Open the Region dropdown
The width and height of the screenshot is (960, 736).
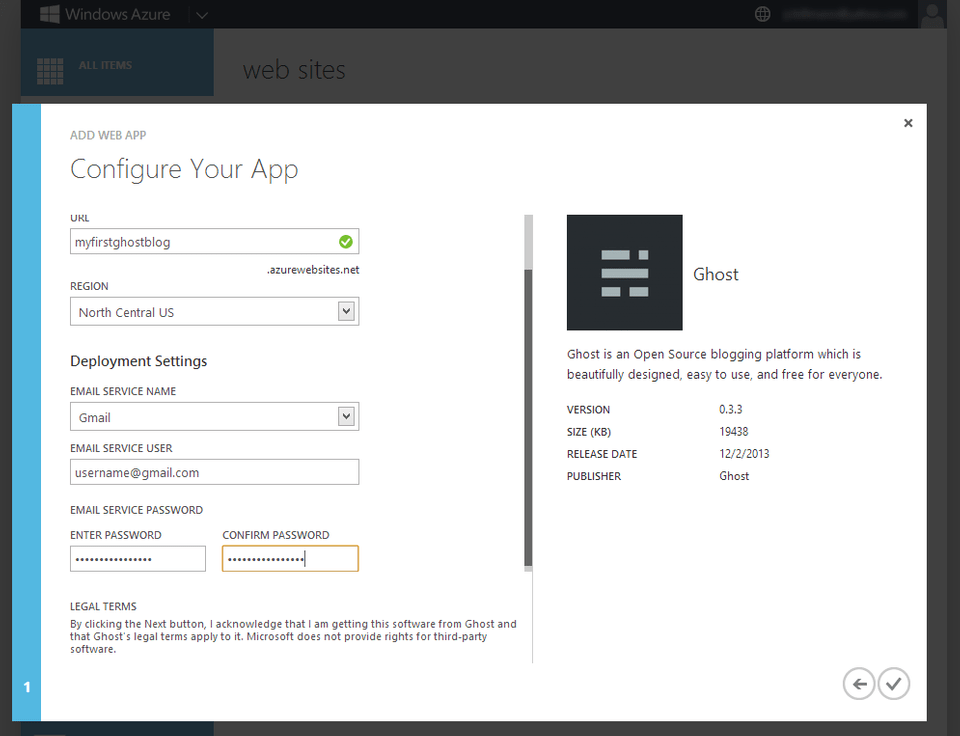coord(214,312)
